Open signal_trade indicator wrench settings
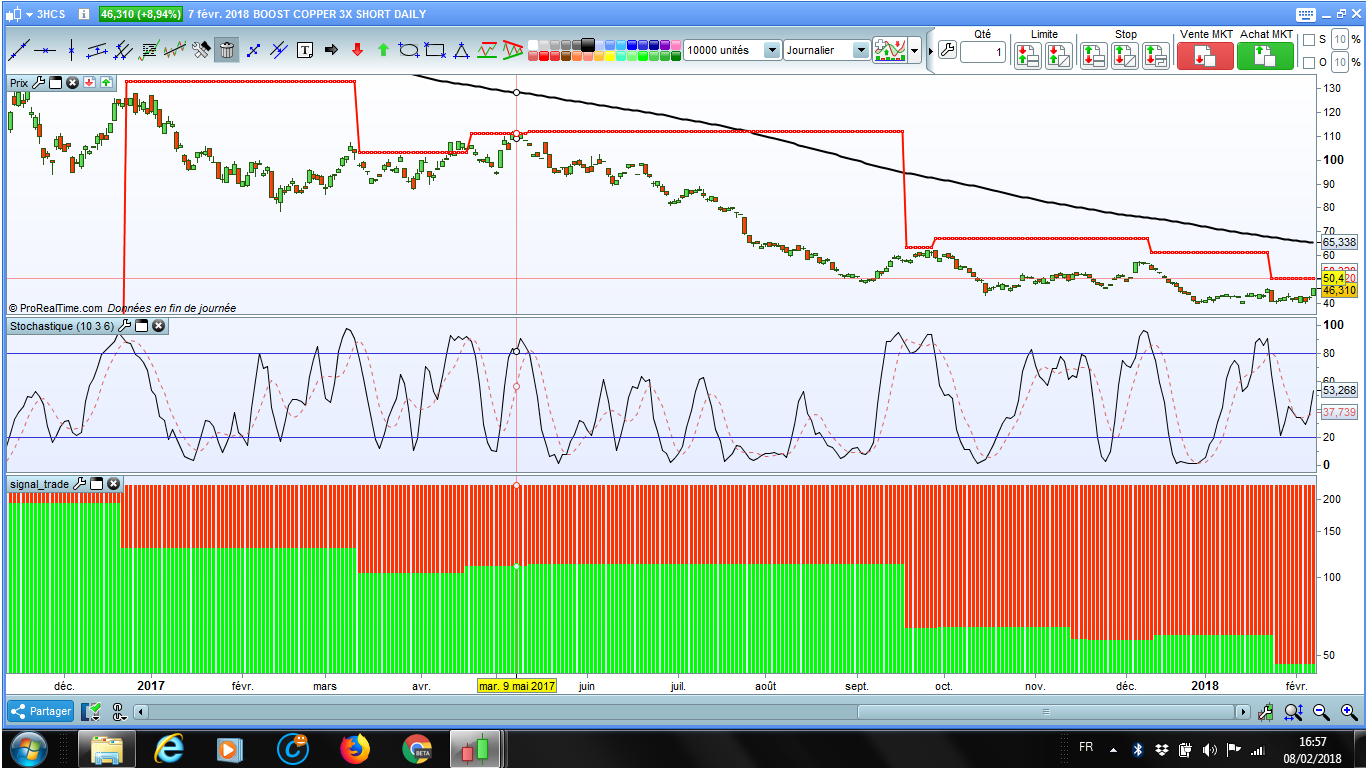Image resolution: width=1366 pixels, height=768 pixels. 80,484
